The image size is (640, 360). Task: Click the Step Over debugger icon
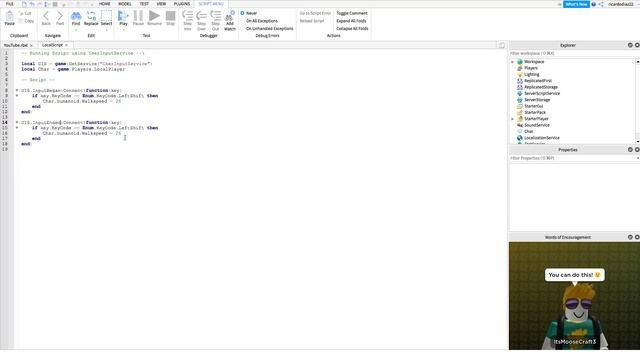tap(202, 16)
